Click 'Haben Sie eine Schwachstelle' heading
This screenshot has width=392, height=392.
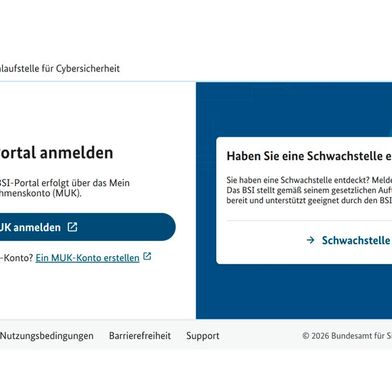click(x=309, y=156)
